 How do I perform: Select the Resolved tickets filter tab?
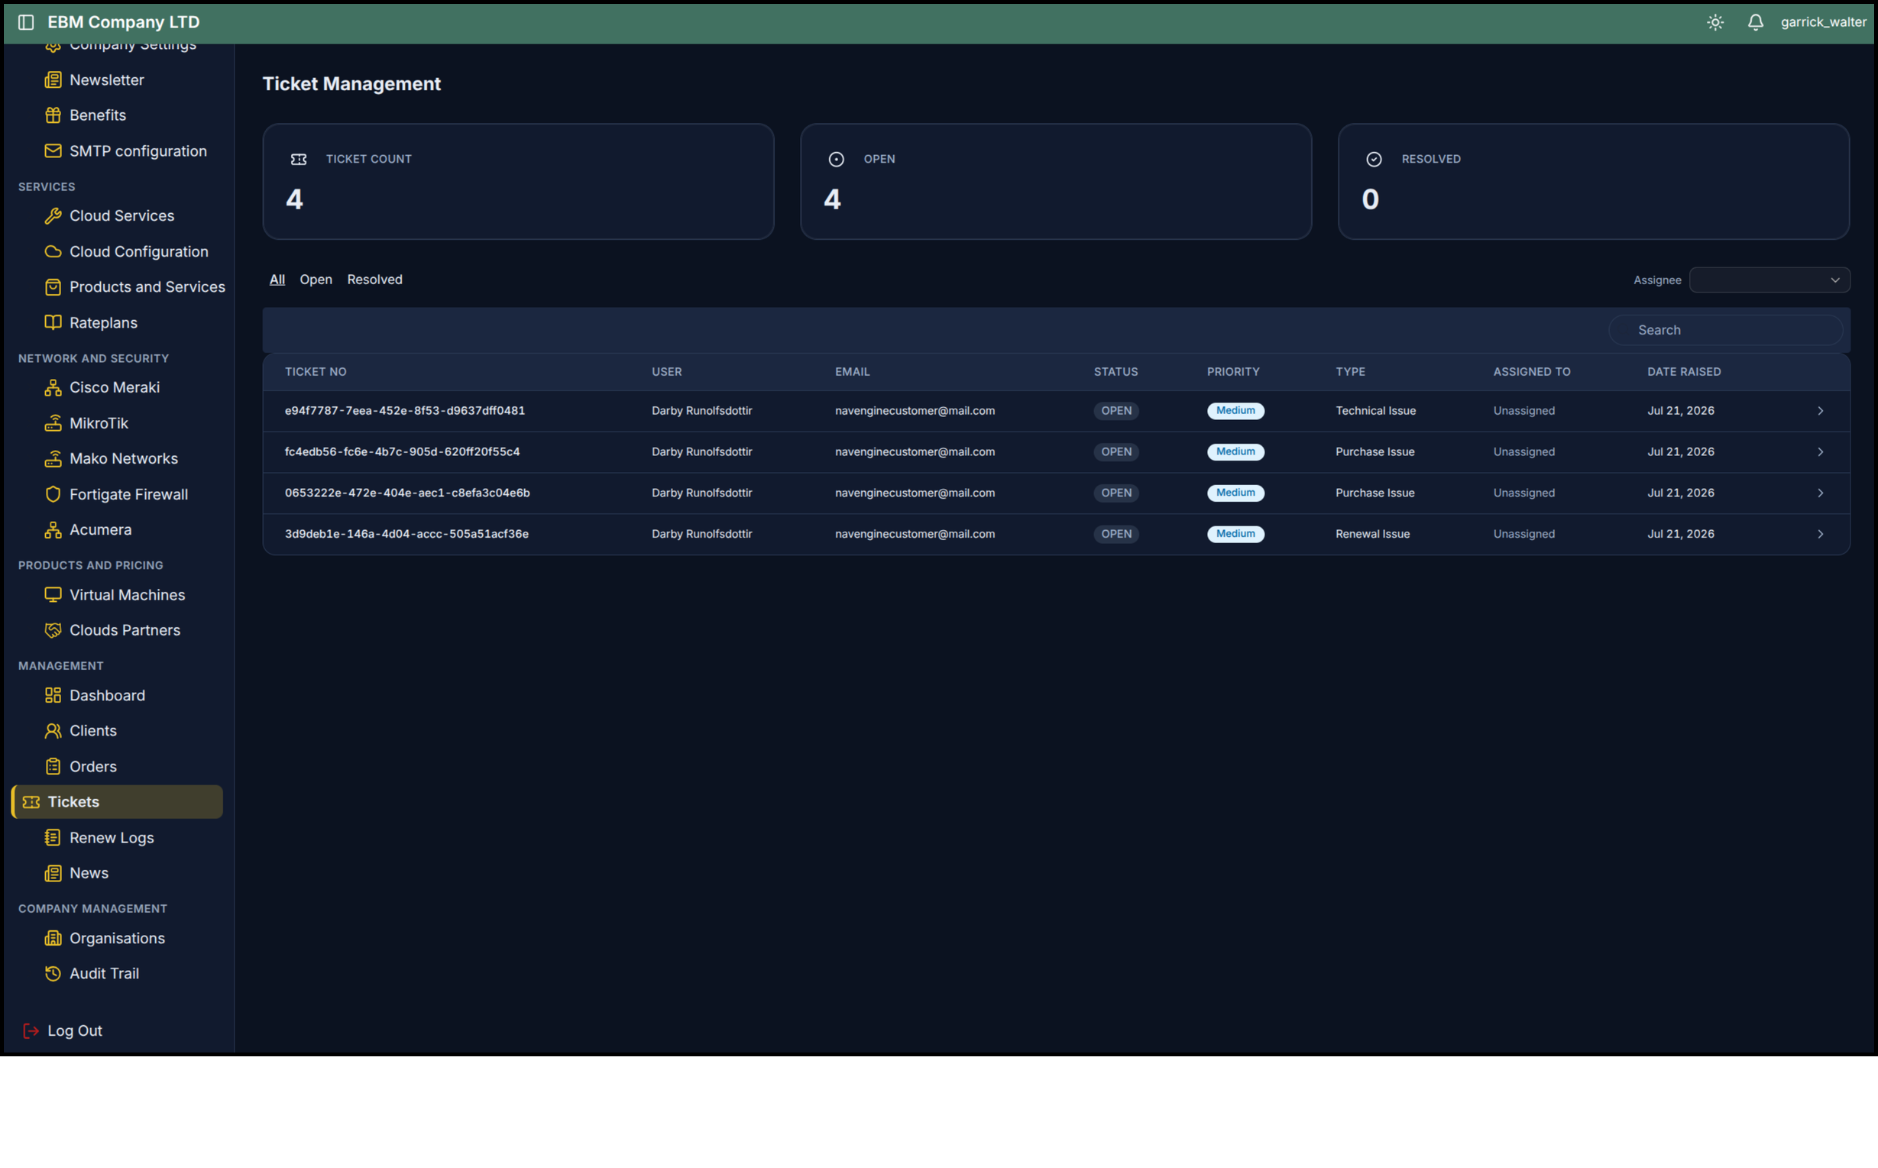(375, 280)
